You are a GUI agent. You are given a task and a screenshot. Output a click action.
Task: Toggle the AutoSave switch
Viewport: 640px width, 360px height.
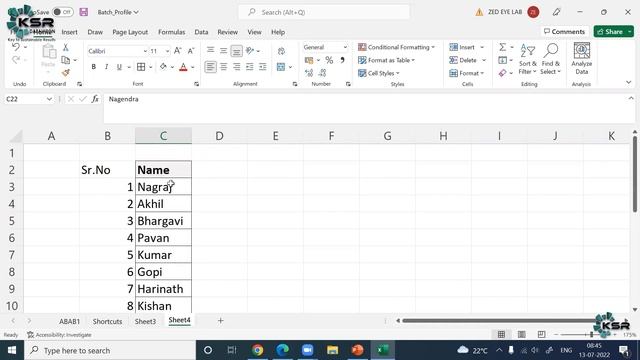62,12
